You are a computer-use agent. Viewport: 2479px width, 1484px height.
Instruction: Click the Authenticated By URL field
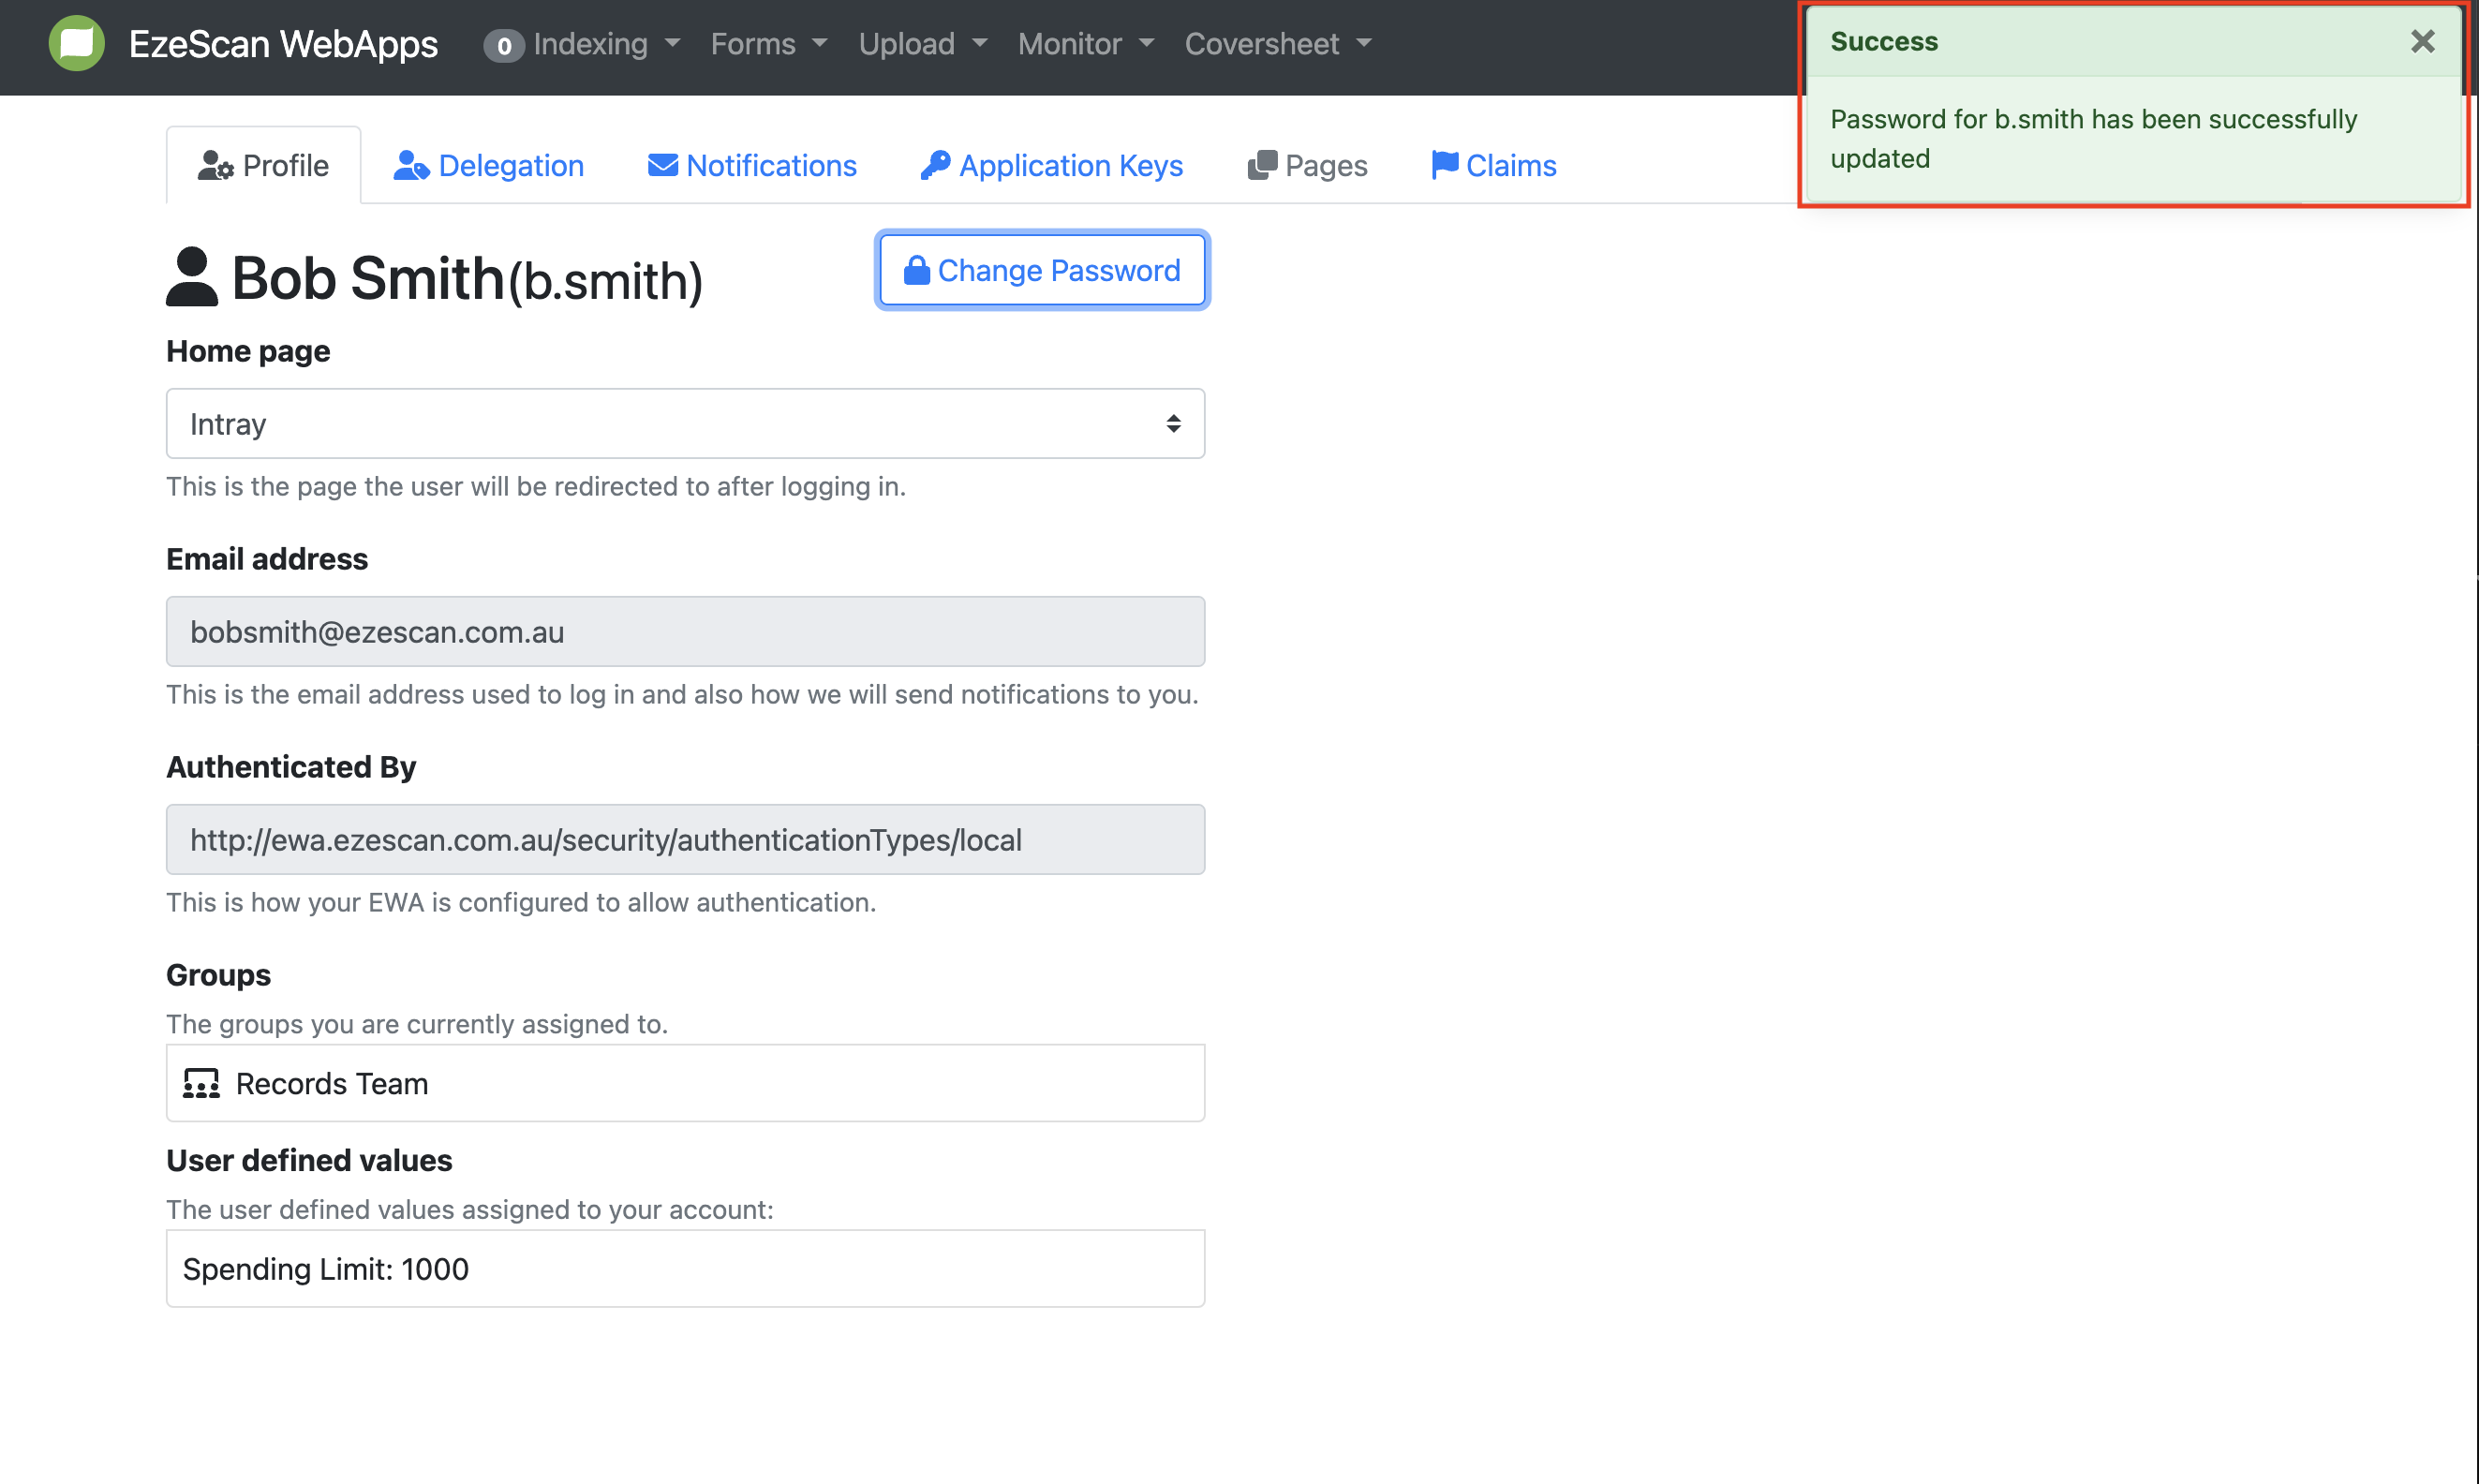coord(685,840)
